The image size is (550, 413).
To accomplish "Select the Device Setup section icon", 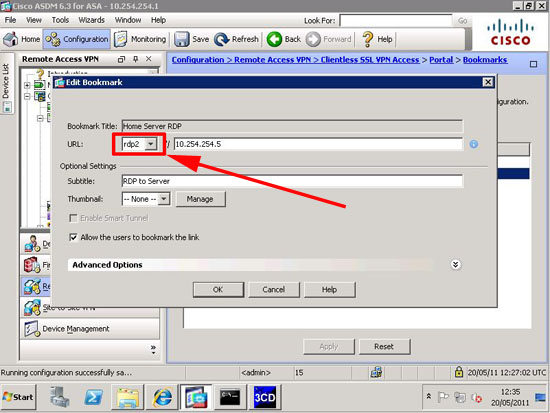I will [32, 244].
